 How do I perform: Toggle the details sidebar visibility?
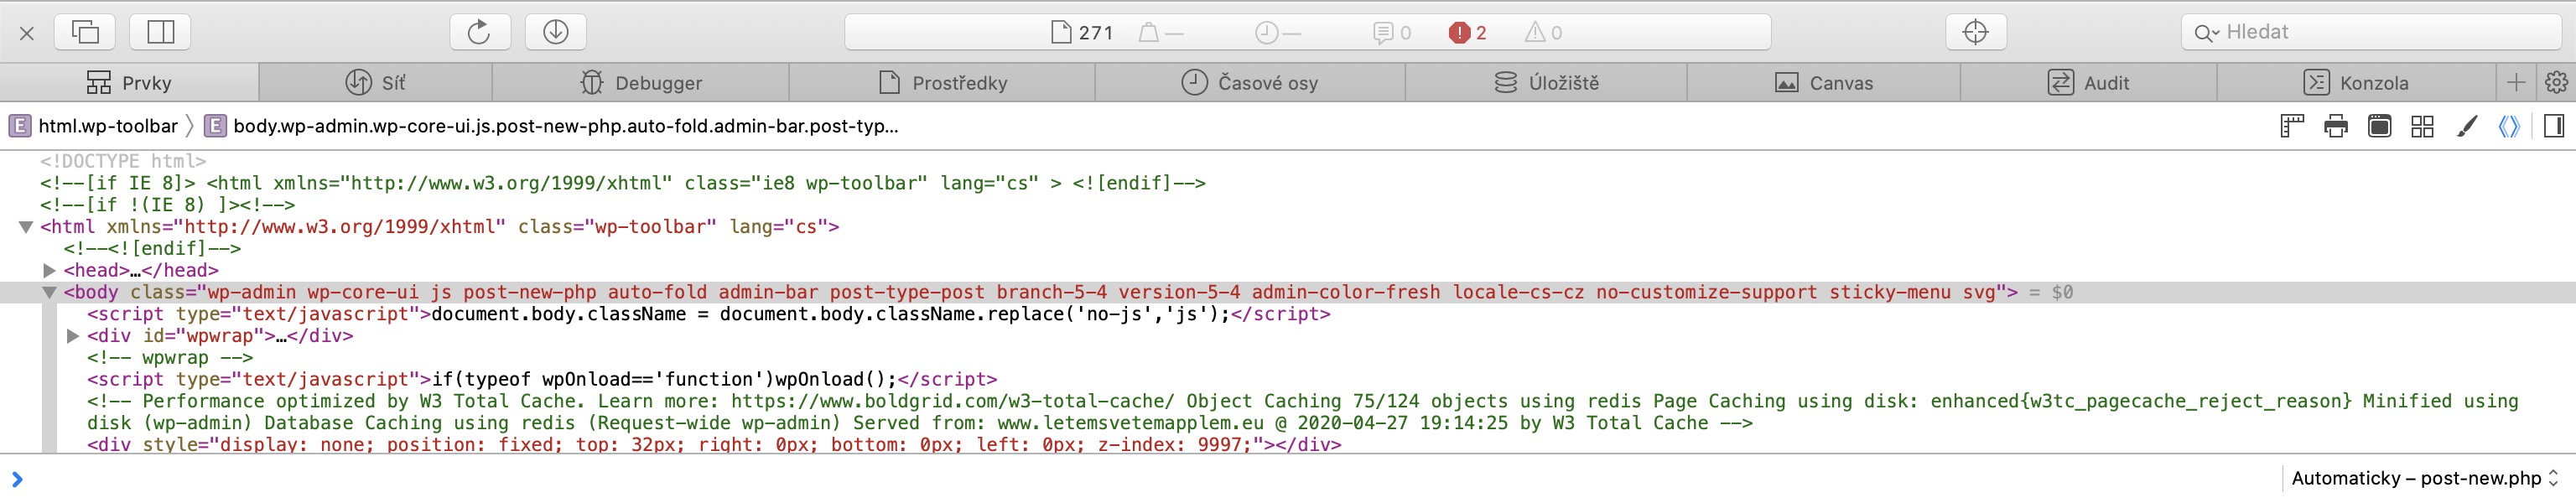[2553, 126]
